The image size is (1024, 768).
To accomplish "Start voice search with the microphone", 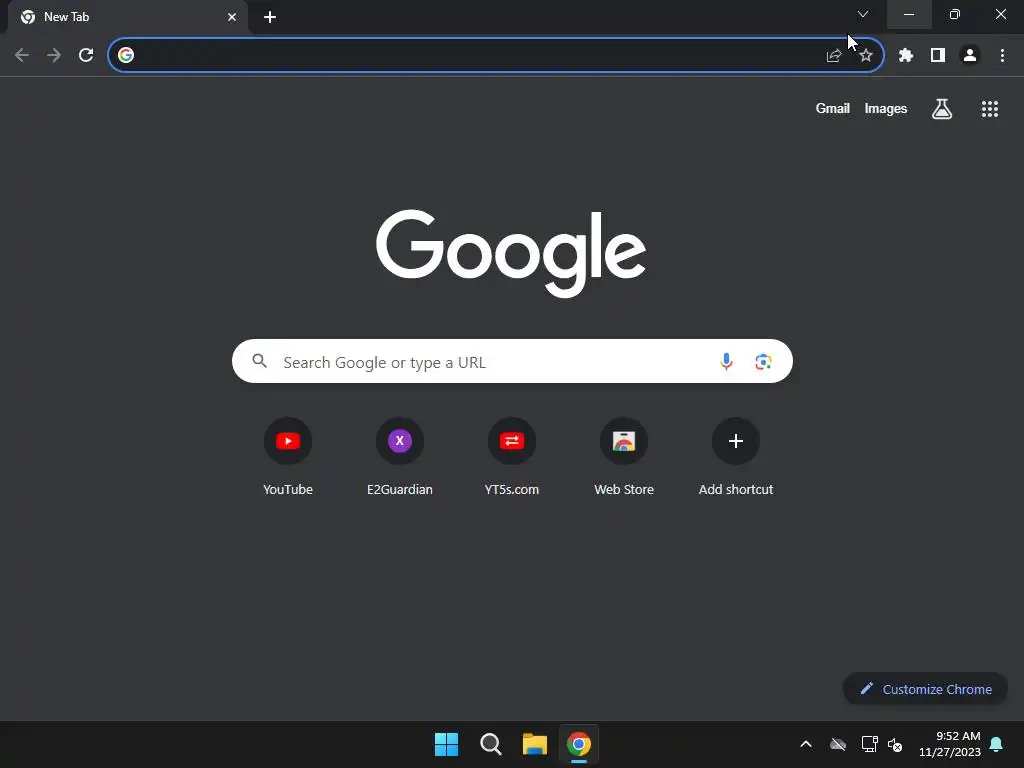I will click(726, 361).
